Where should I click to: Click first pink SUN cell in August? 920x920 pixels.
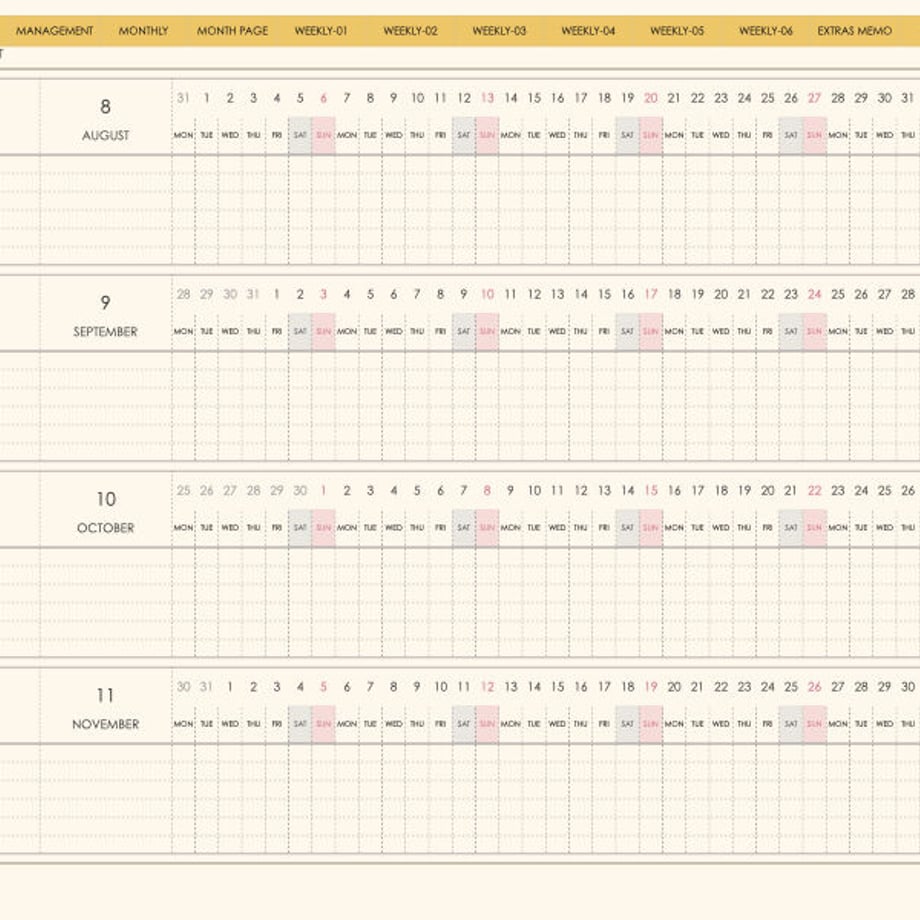pos(323,136)
